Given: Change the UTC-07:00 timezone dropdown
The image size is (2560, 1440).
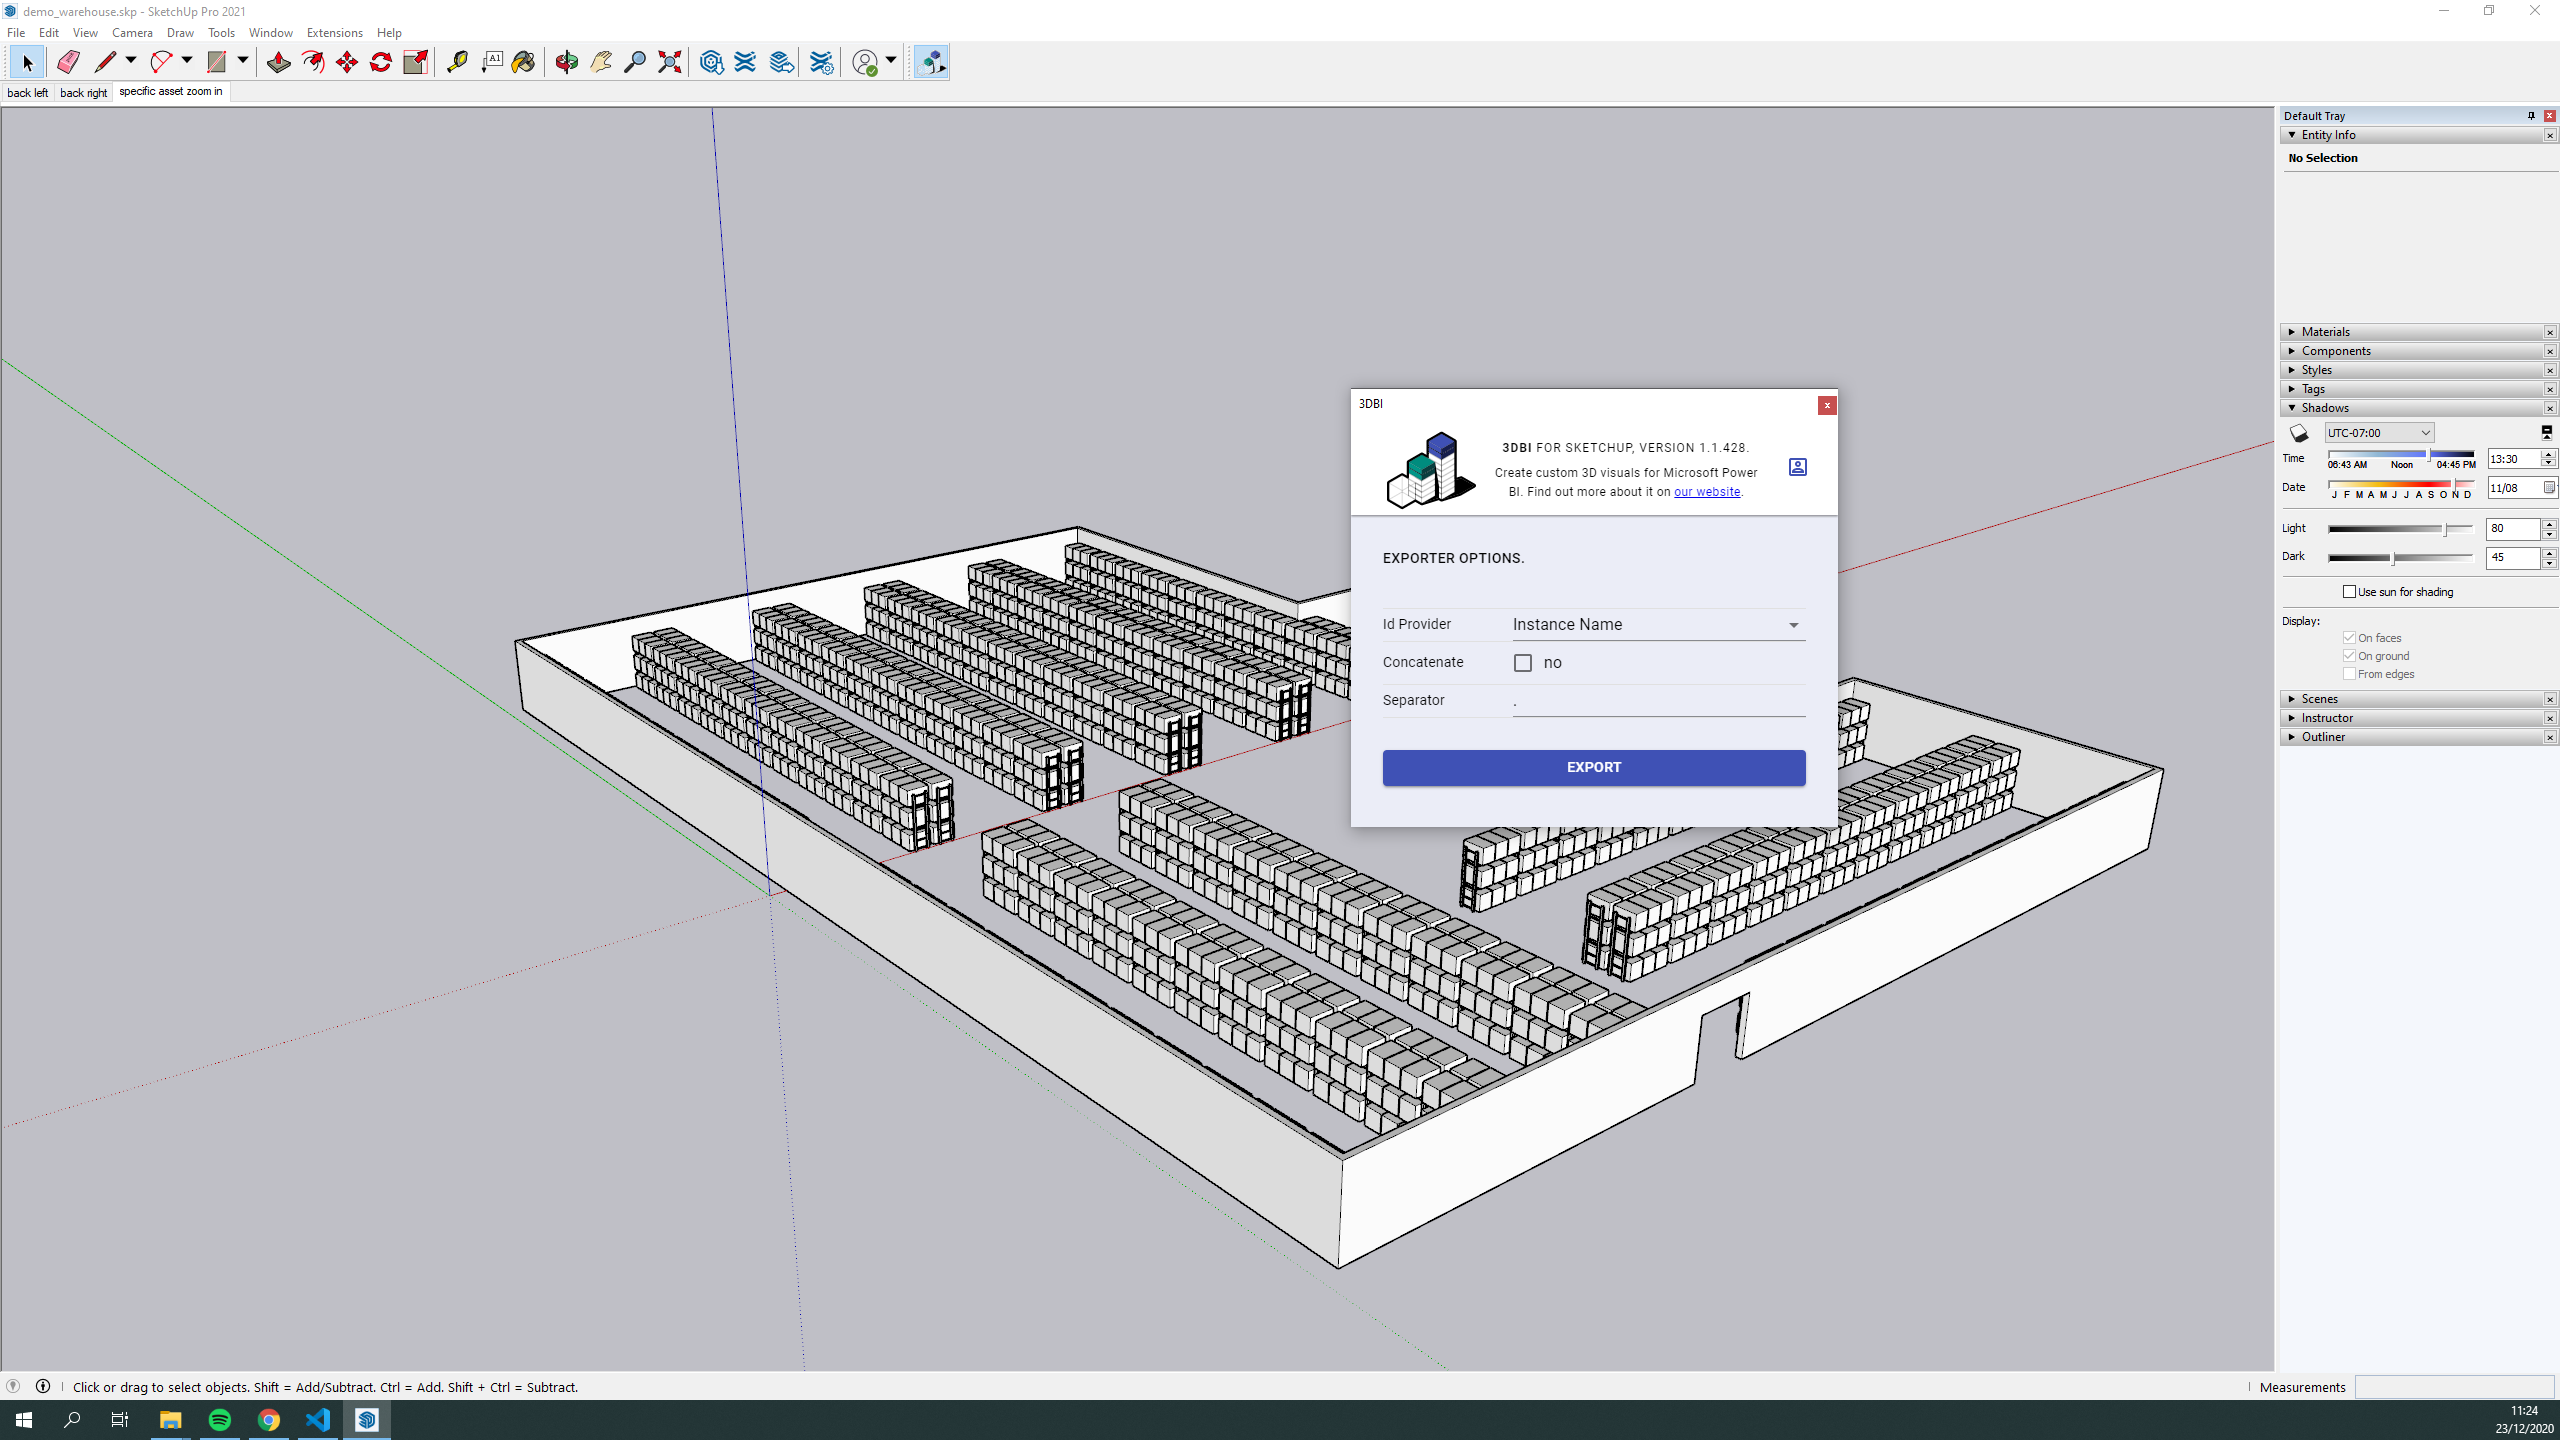Looking at the screenshot, I should tap(2379, 432).
